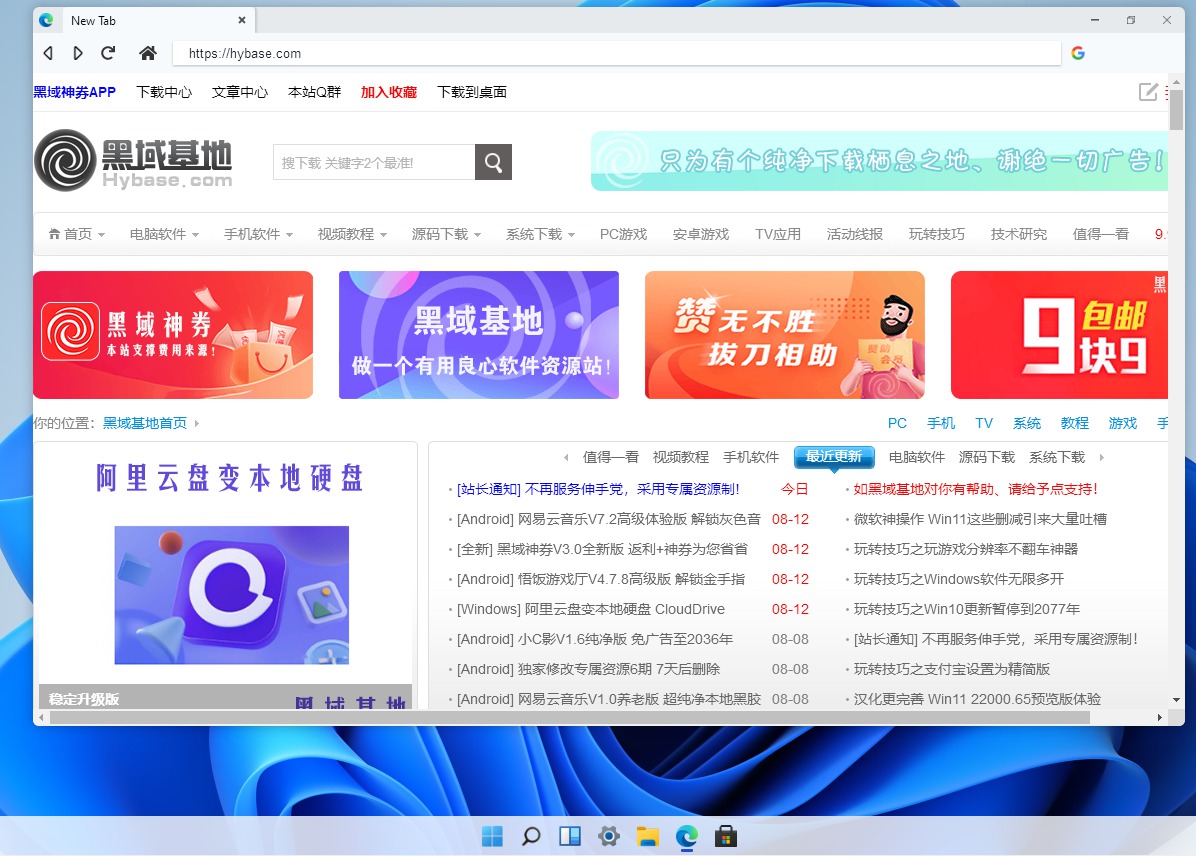Switch to the 手机软件 list tab
Viewport: 1196px width, 857px height.
click(751, 457)
